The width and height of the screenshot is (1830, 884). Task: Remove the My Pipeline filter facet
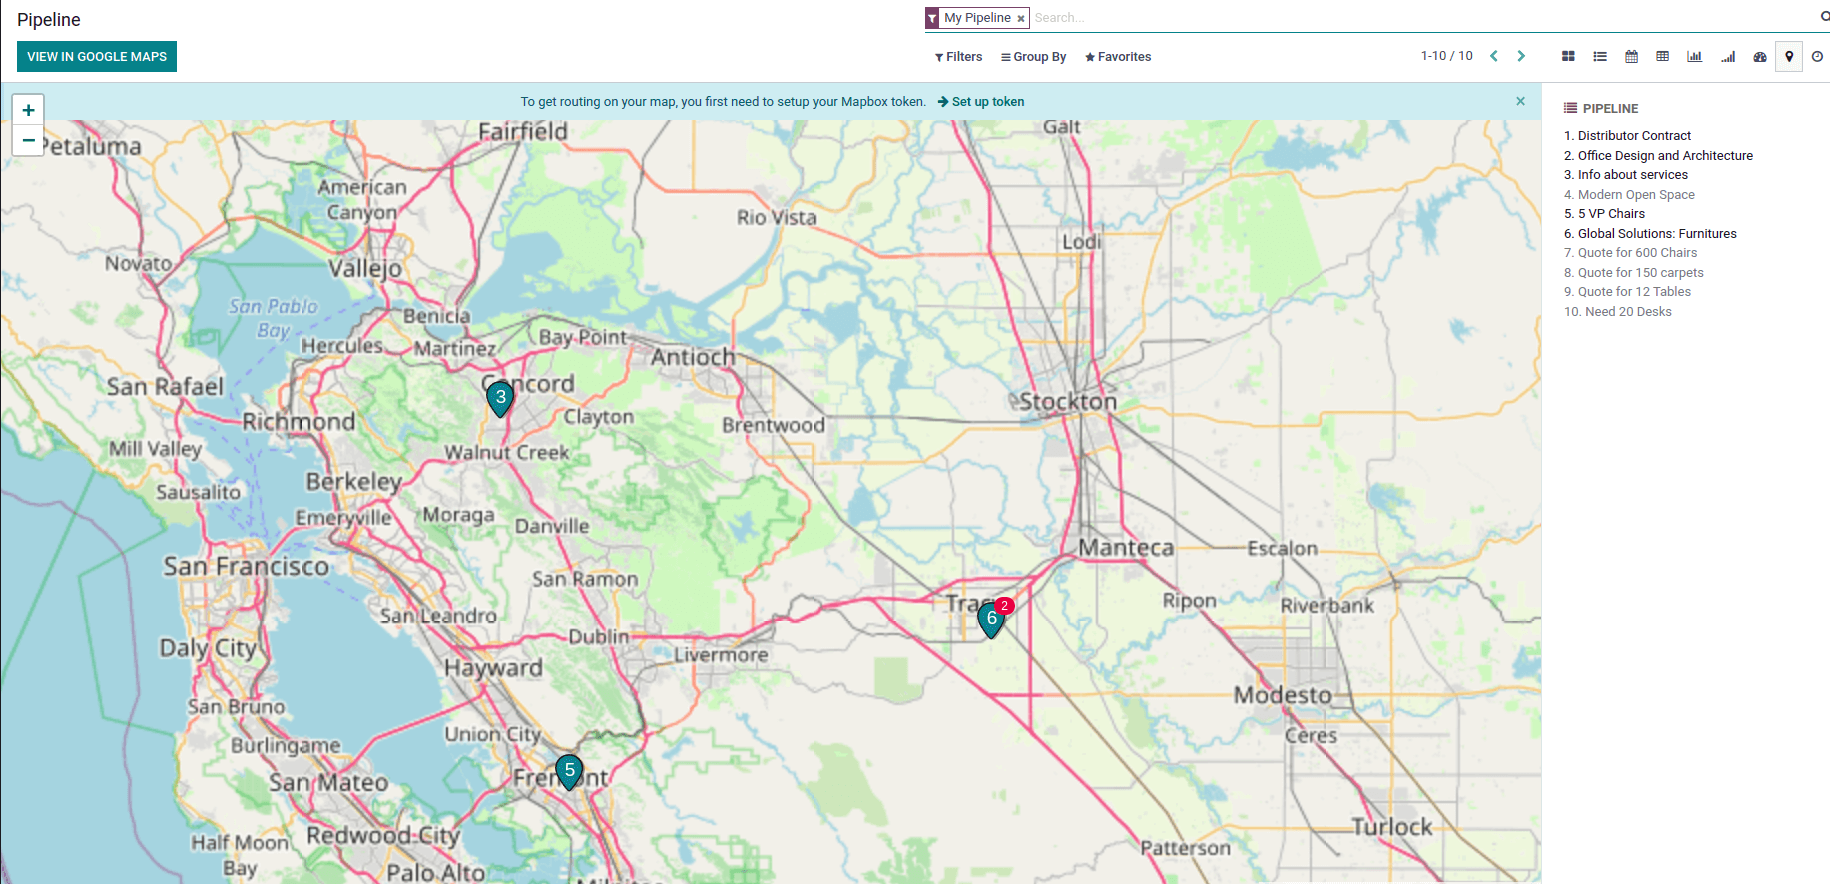point(1020,18)
